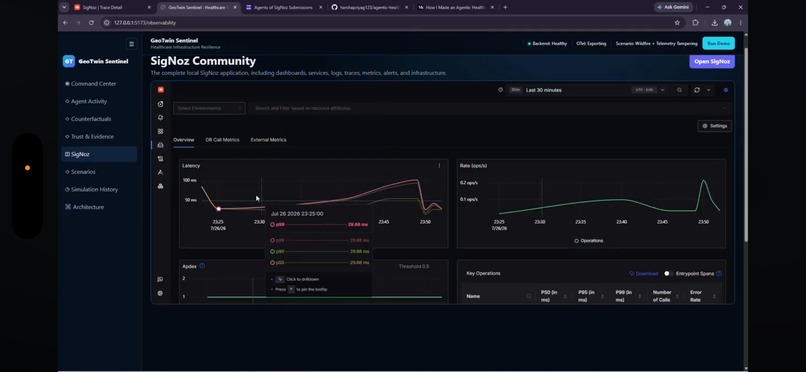Toggle p50 series in Latency tooltip legend
This screenshot has width=806, height=372.
pyautogui.click(x=320, y=263)
